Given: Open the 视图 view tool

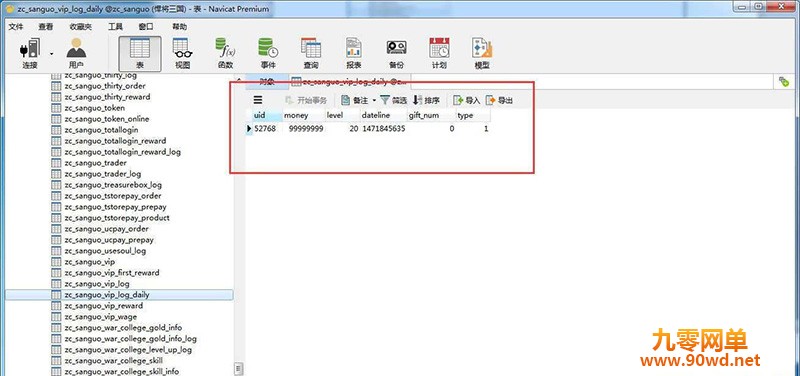Looking at the screenshot, I should pos(182,53).
